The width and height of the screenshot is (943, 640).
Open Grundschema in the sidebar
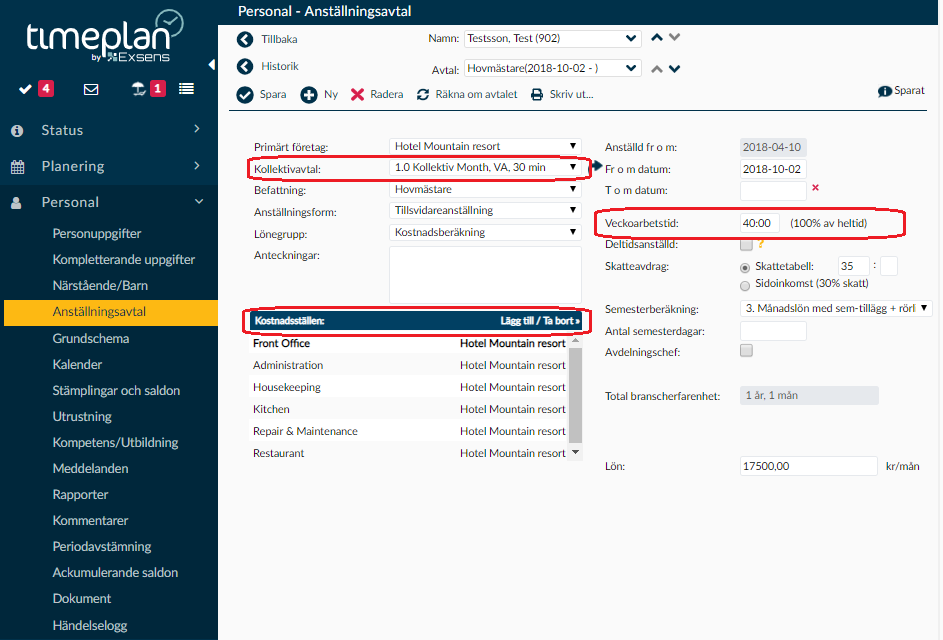91,338
